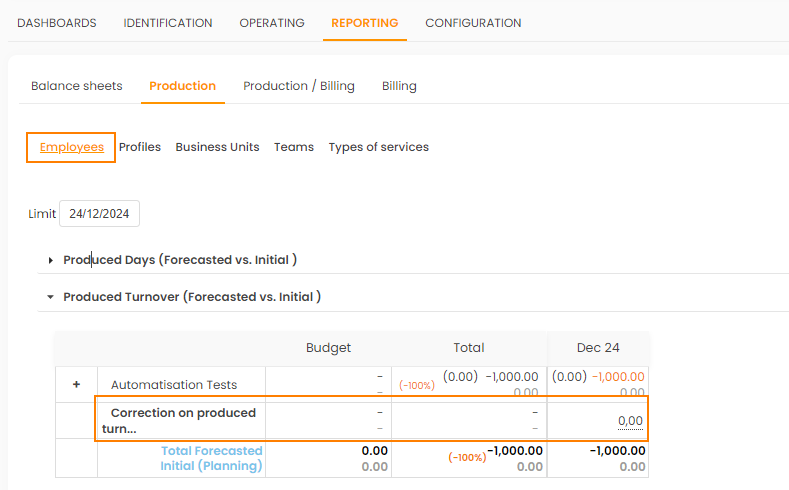The height and width of the screenshot is (490, 789).
Task: Click the Employees link
Action: (72, 147)
